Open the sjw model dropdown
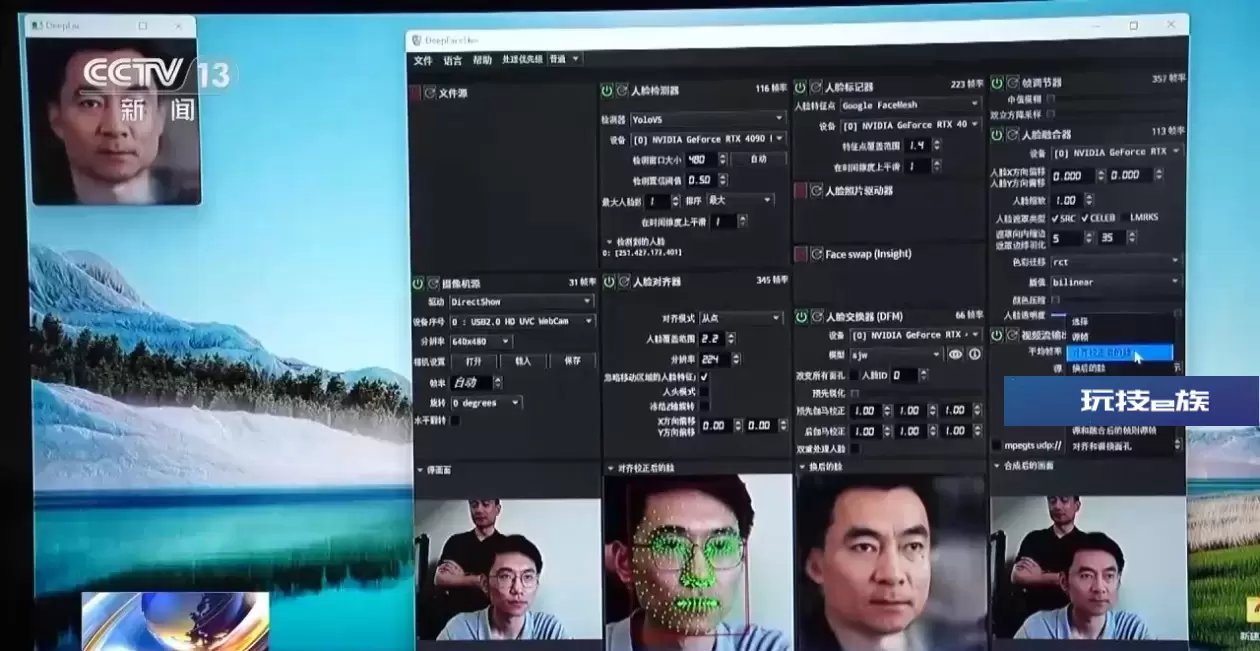Viewport: 1260px width, 651px height. (x=895, y=354)
